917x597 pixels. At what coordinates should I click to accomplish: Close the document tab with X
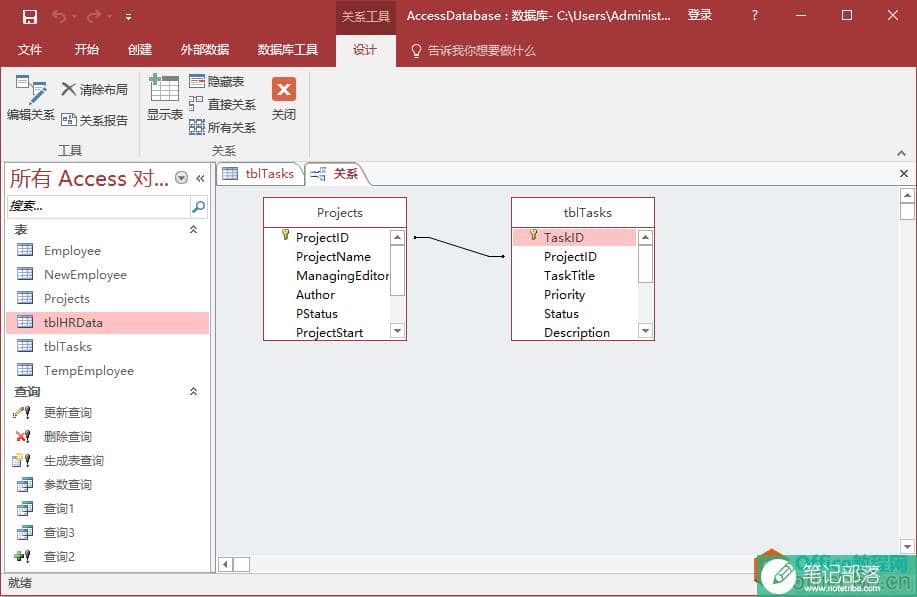[904, 174]
